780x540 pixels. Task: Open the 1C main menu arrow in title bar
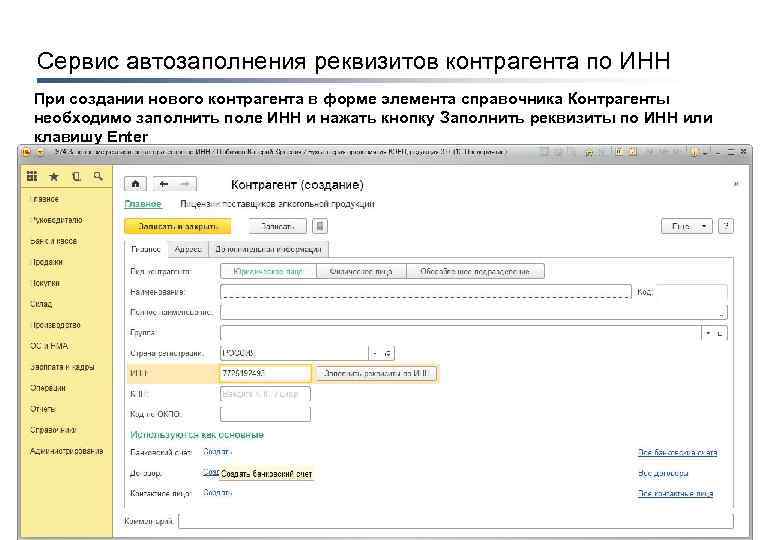(40, 152)
